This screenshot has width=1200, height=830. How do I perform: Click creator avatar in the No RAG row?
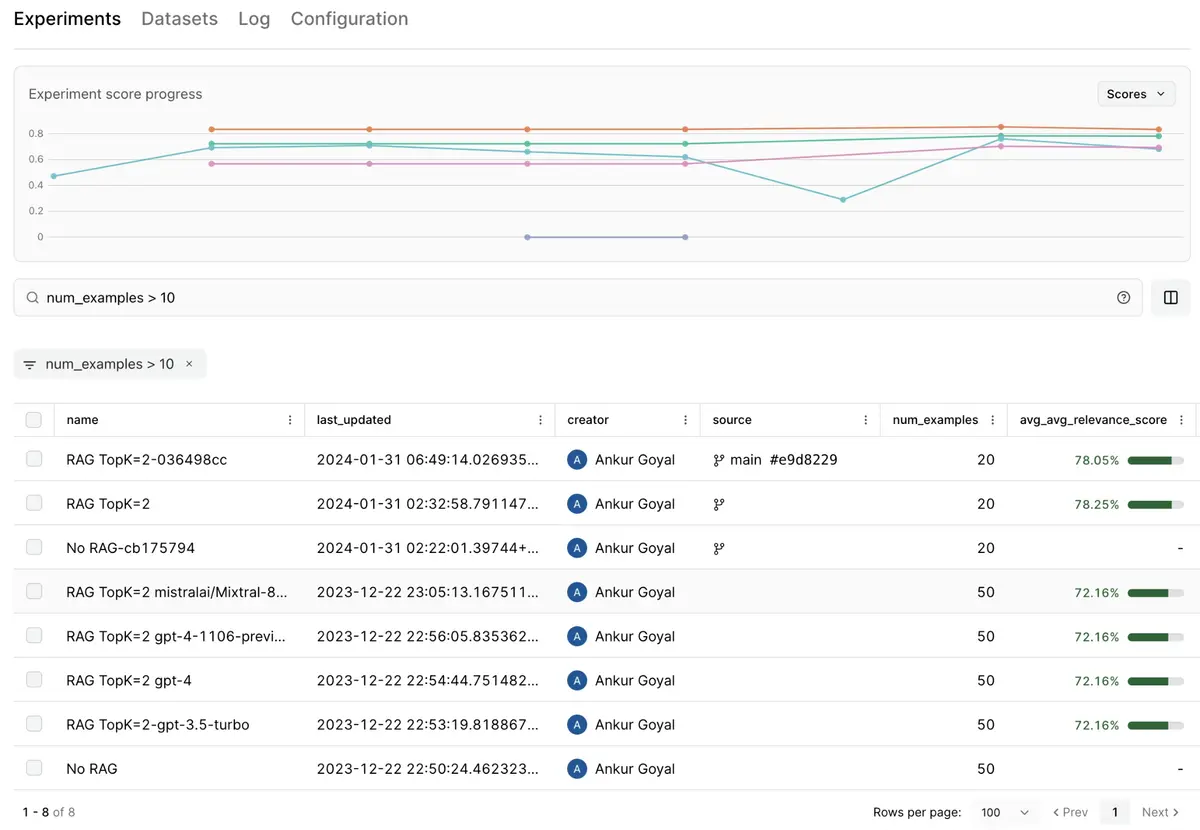(x=577, y=768)
